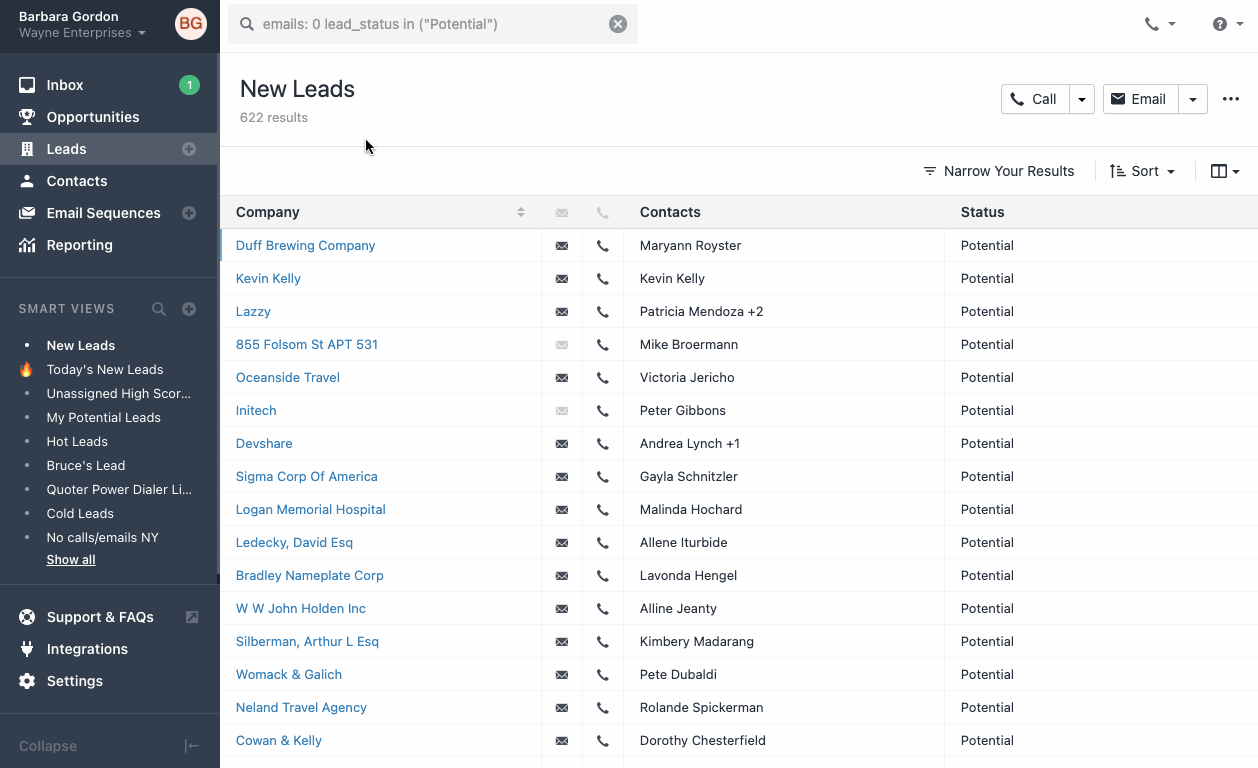Click the help question mark icon

(x=1221, y=23)
